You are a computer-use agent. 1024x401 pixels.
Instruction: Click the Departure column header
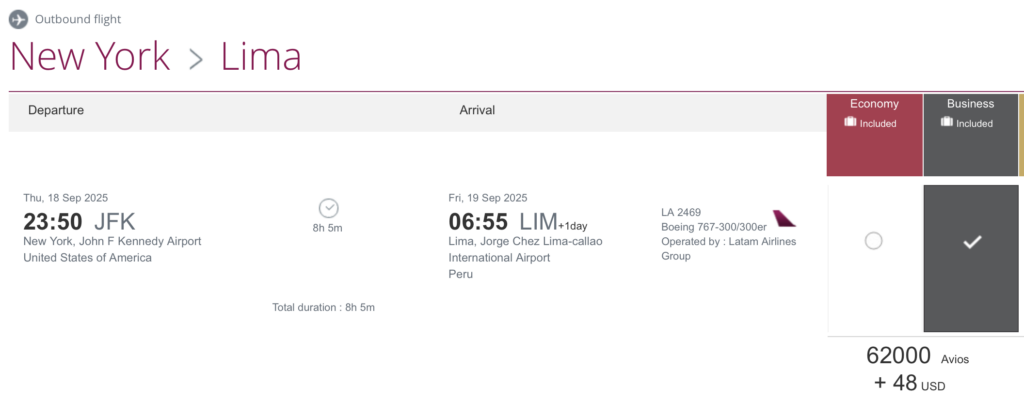[x=56, y=110]
